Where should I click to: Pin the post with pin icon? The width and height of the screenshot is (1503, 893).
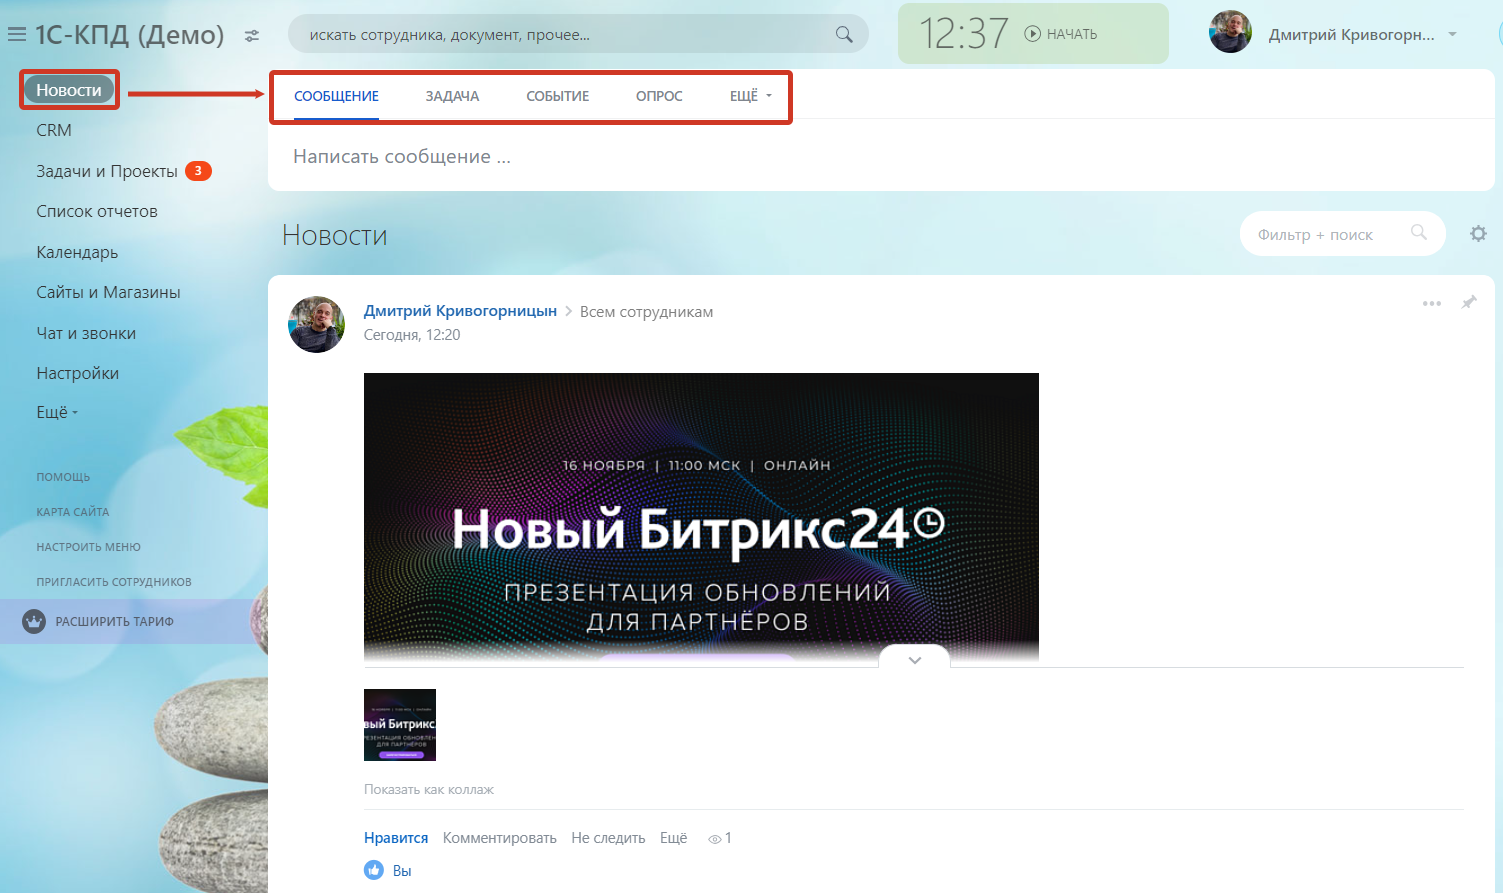pos(1469,302)
